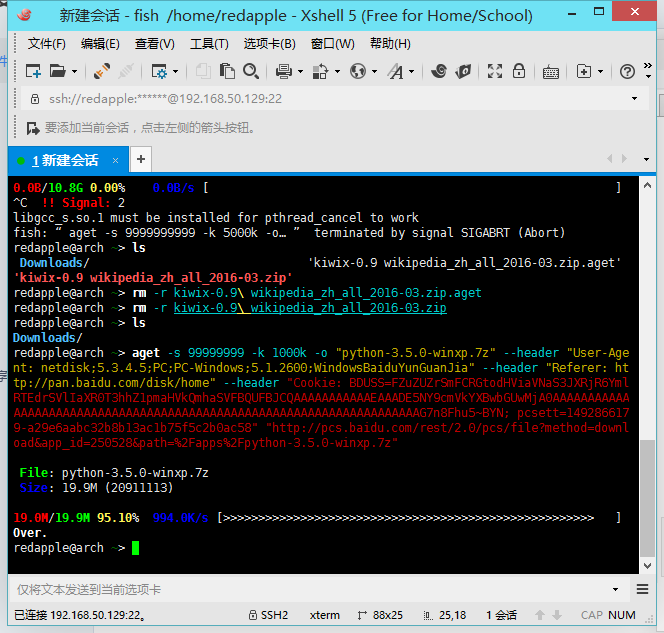Click the New Session toolbar icon
This screenshot has width=664, height=633.
(33, 71)
